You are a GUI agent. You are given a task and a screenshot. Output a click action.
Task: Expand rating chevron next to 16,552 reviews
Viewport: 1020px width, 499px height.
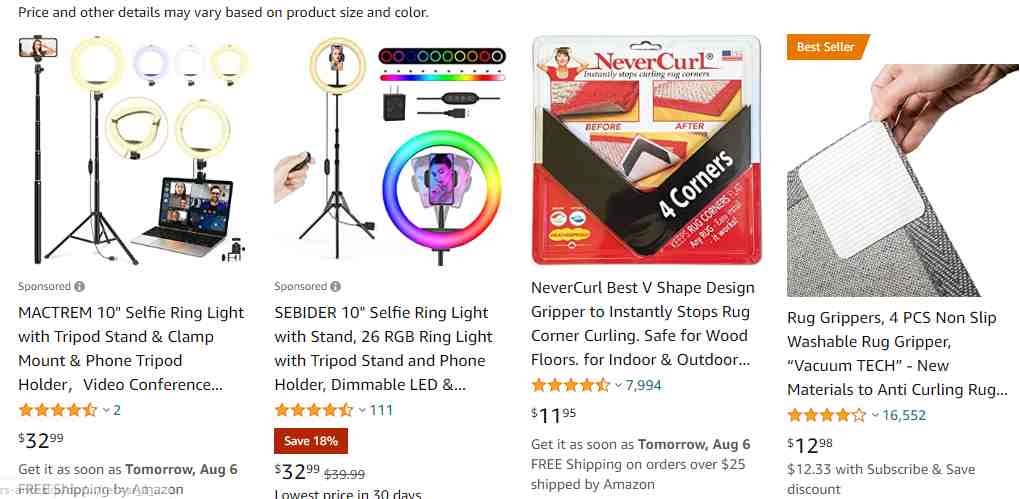coord(875,416)
